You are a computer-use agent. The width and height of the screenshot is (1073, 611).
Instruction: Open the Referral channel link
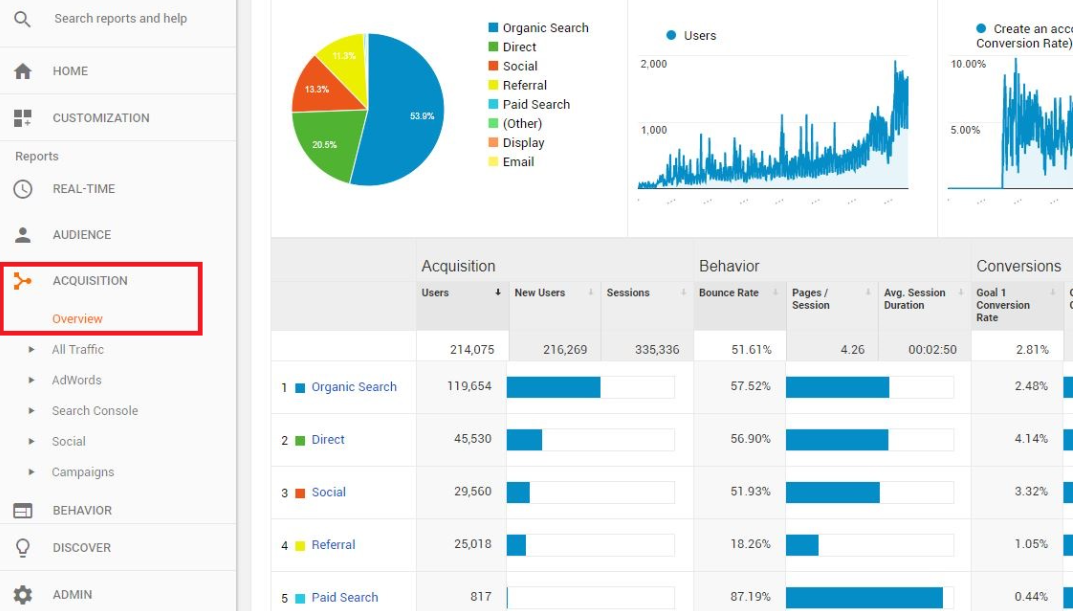click(x=333, y=545)
